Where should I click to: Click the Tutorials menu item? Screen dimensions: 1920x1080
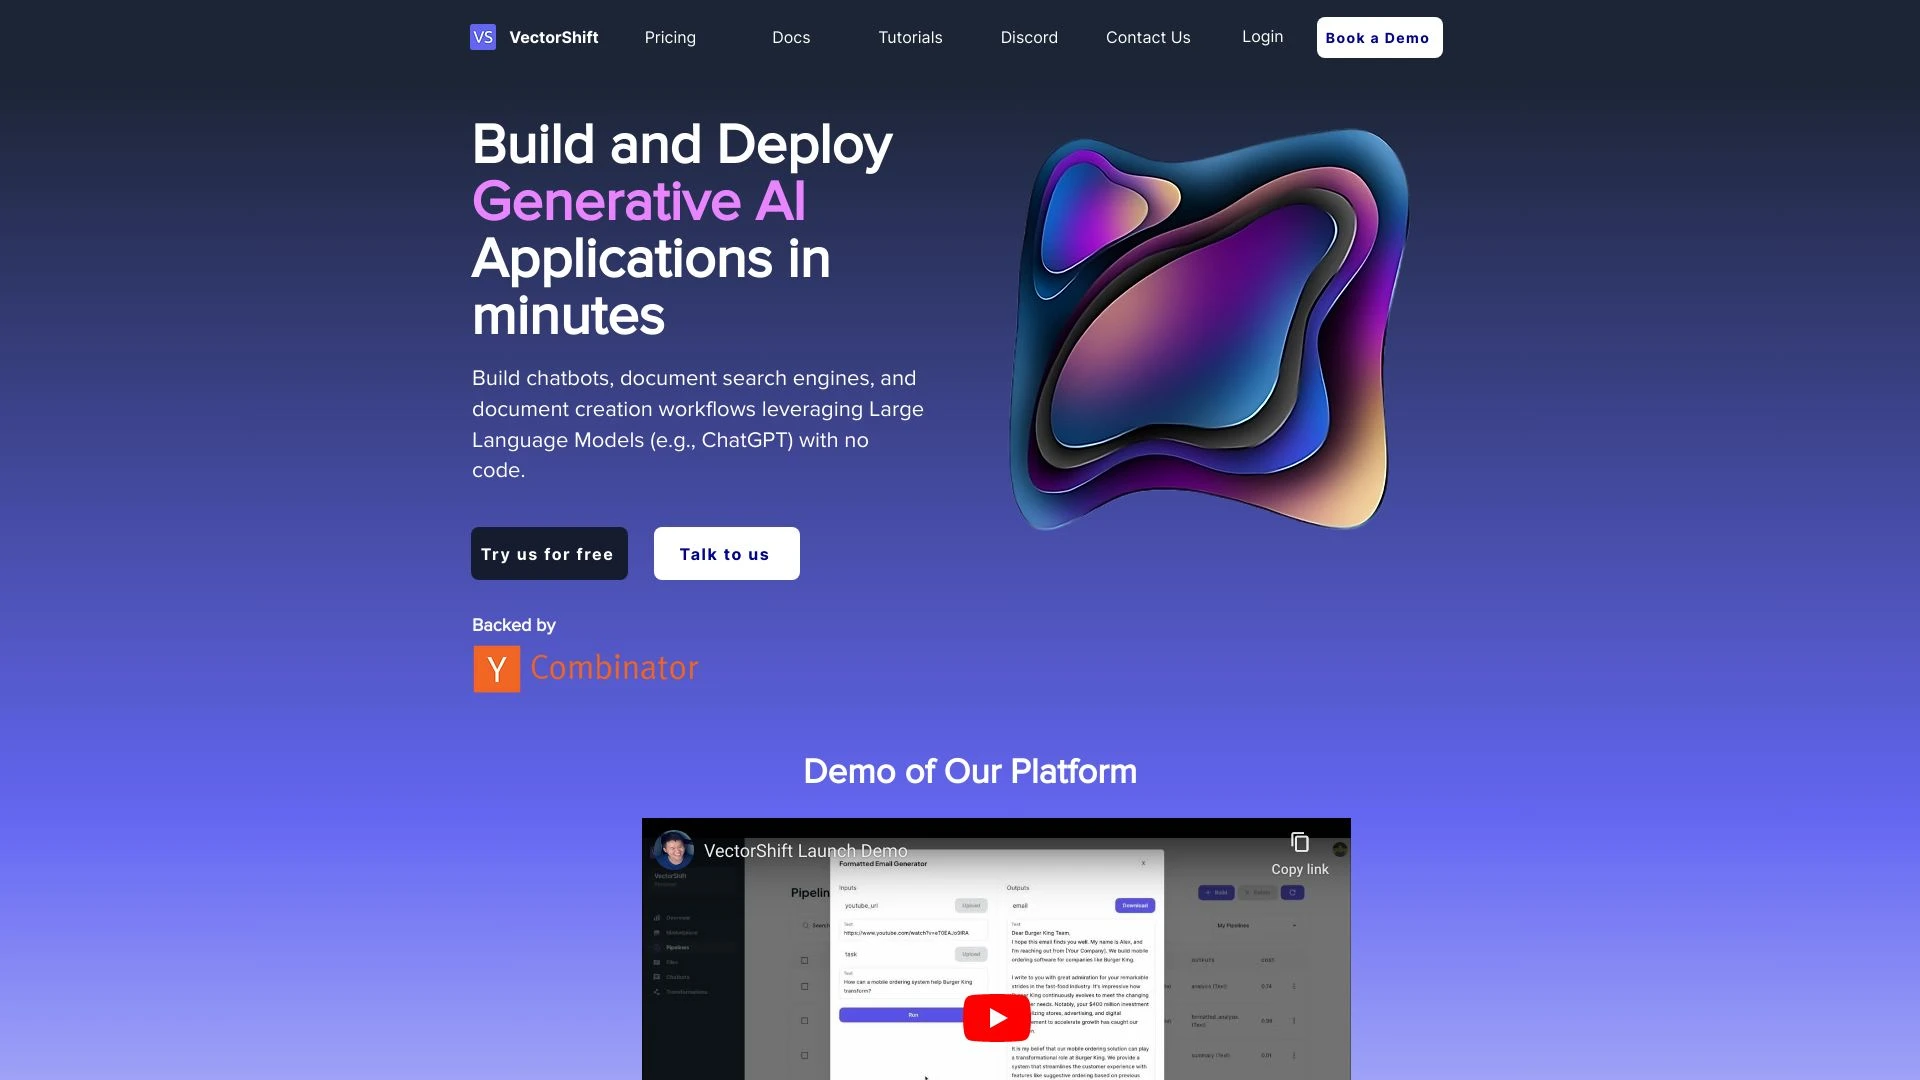click(x=910, y=37)
